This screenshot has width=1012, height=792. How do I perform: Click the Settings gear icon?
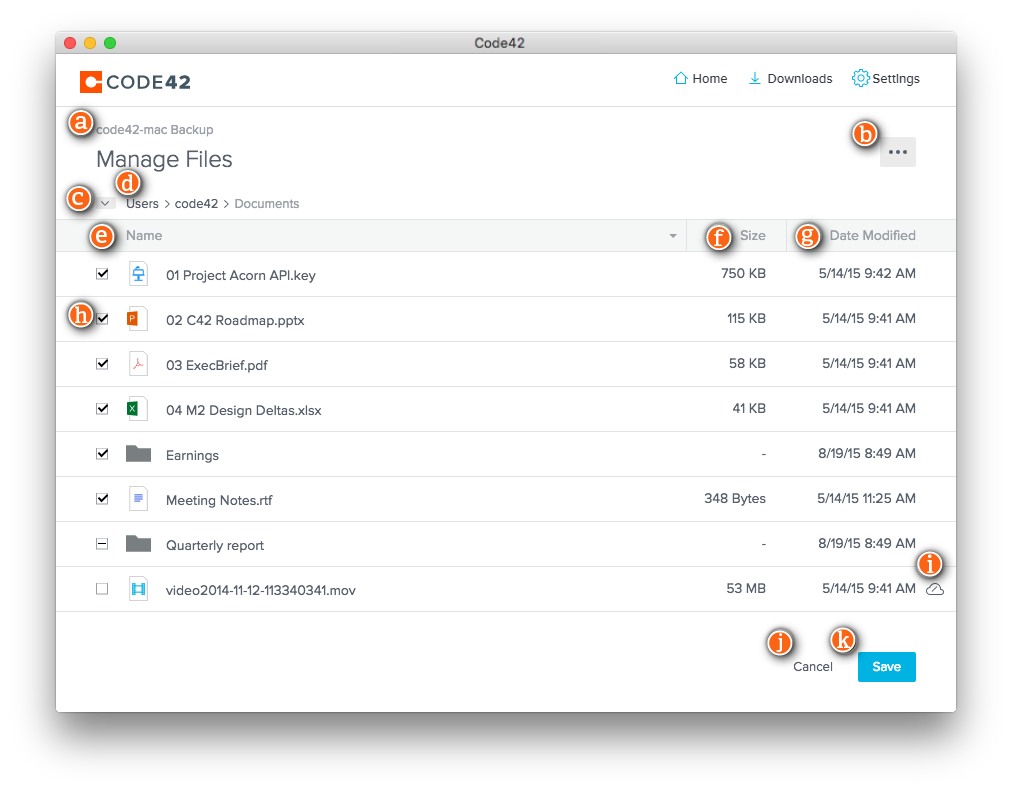(x=860, y=78)
